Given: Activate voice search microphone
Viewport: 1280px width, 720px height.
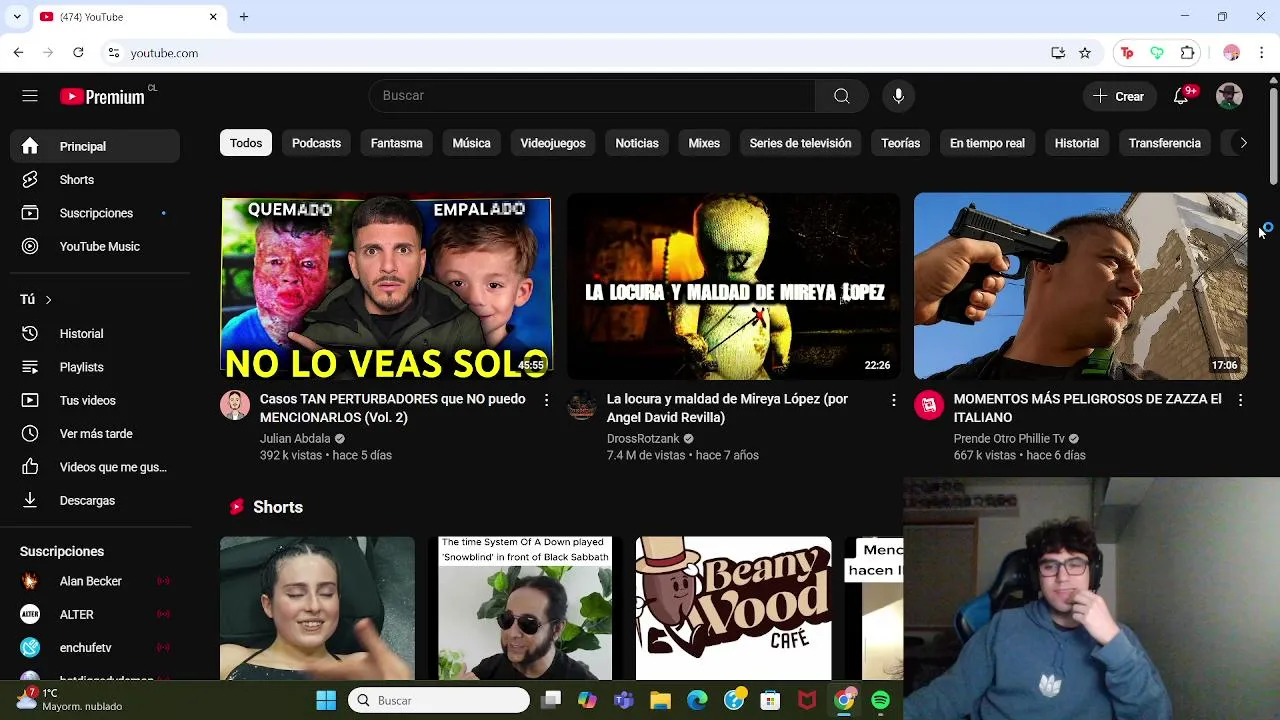Looking at the screenshot, I should [x=898, y=96].
